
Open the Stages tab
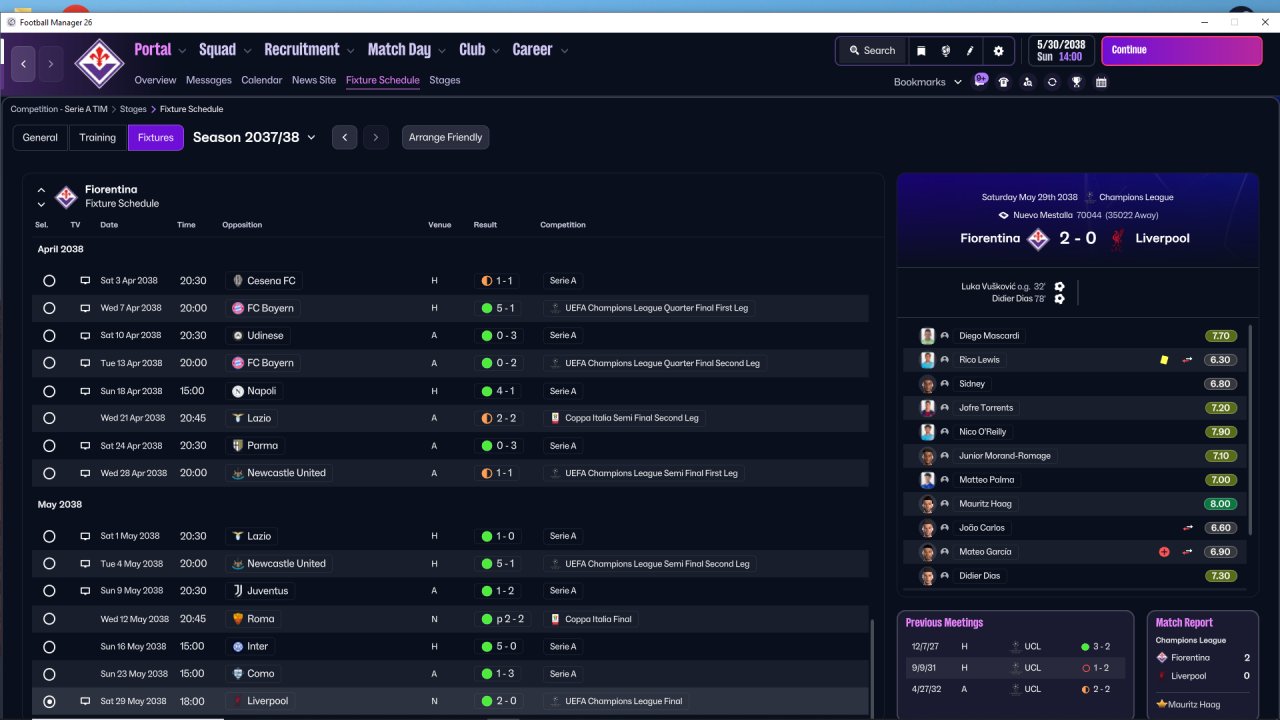(445, 80)
